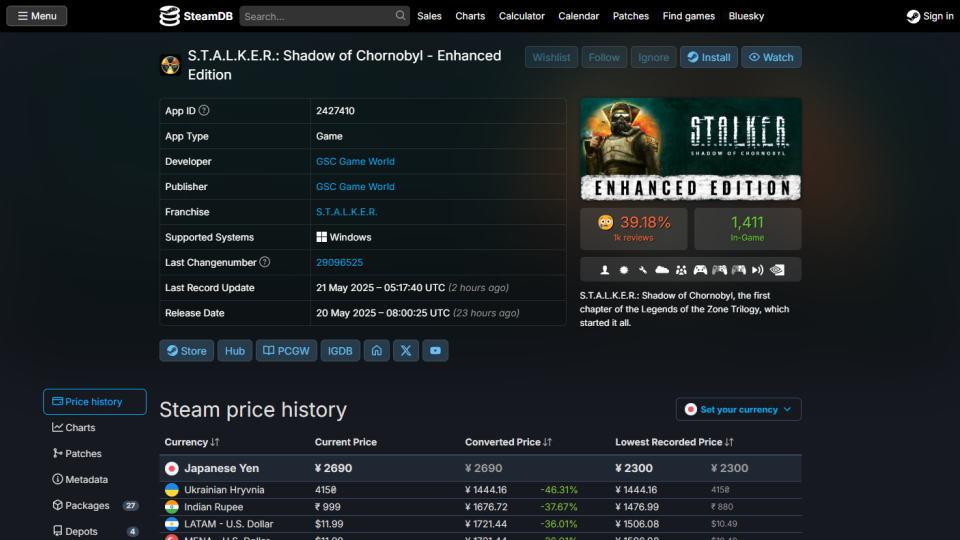Click Sign in with Steam

pyautogui.click(x=930, y=16)
